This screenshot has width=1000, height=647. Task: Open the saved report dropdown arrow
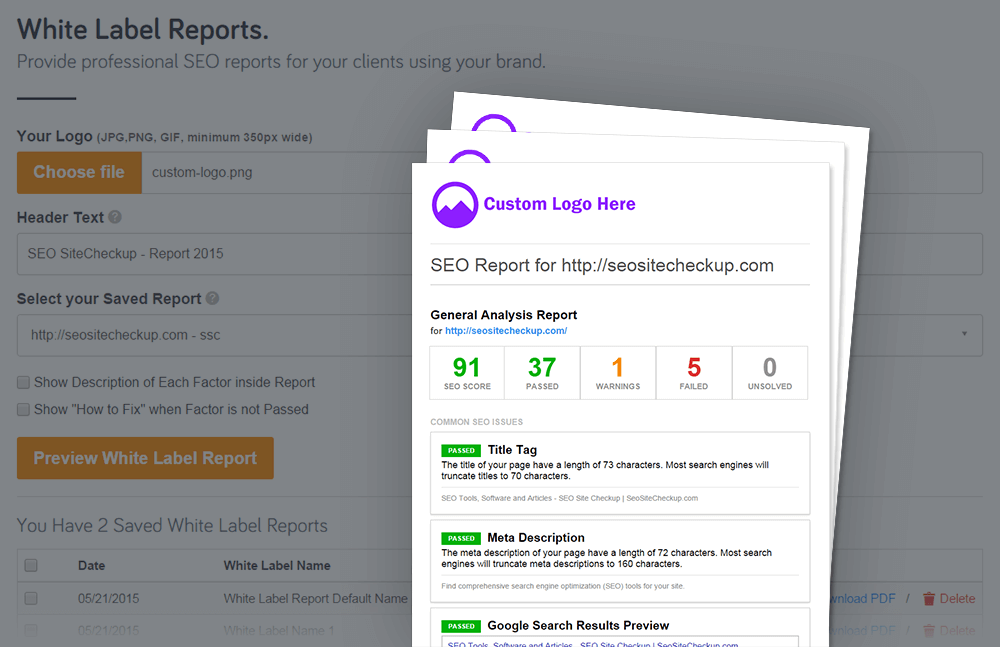click(964, 334)
